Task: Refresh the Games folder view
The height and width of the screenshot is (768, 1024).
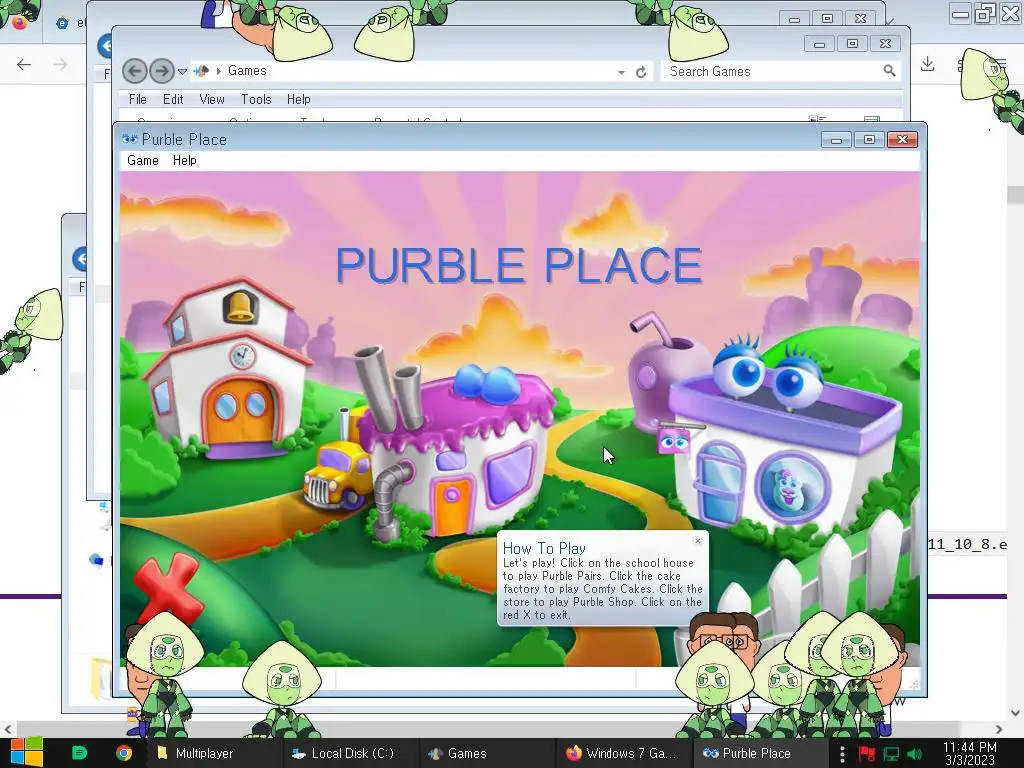Action: pos(641,72)
